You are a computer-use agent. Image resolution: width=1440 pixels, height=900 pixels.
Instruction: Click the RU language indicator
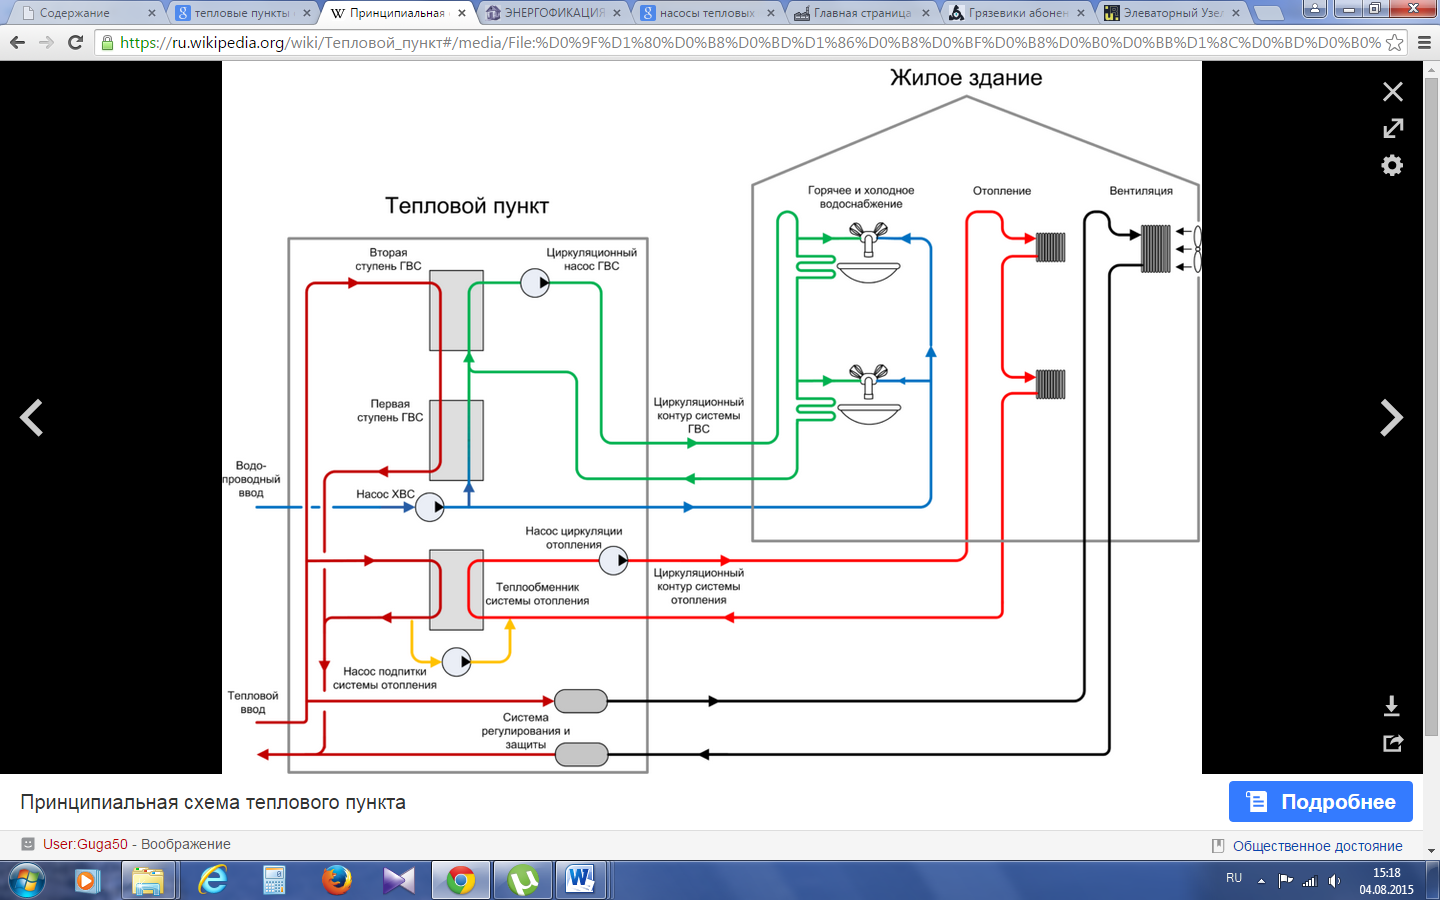click(x=1234, y=878)
